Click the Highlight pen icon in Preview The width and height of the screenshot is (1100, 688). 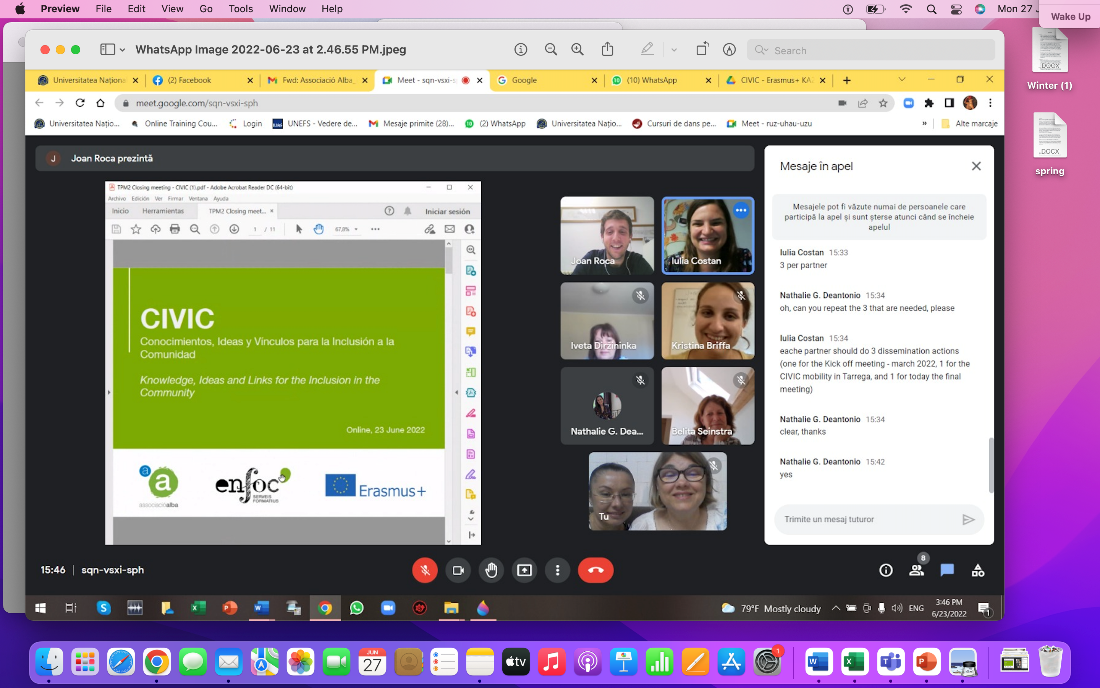pos(648,50)
